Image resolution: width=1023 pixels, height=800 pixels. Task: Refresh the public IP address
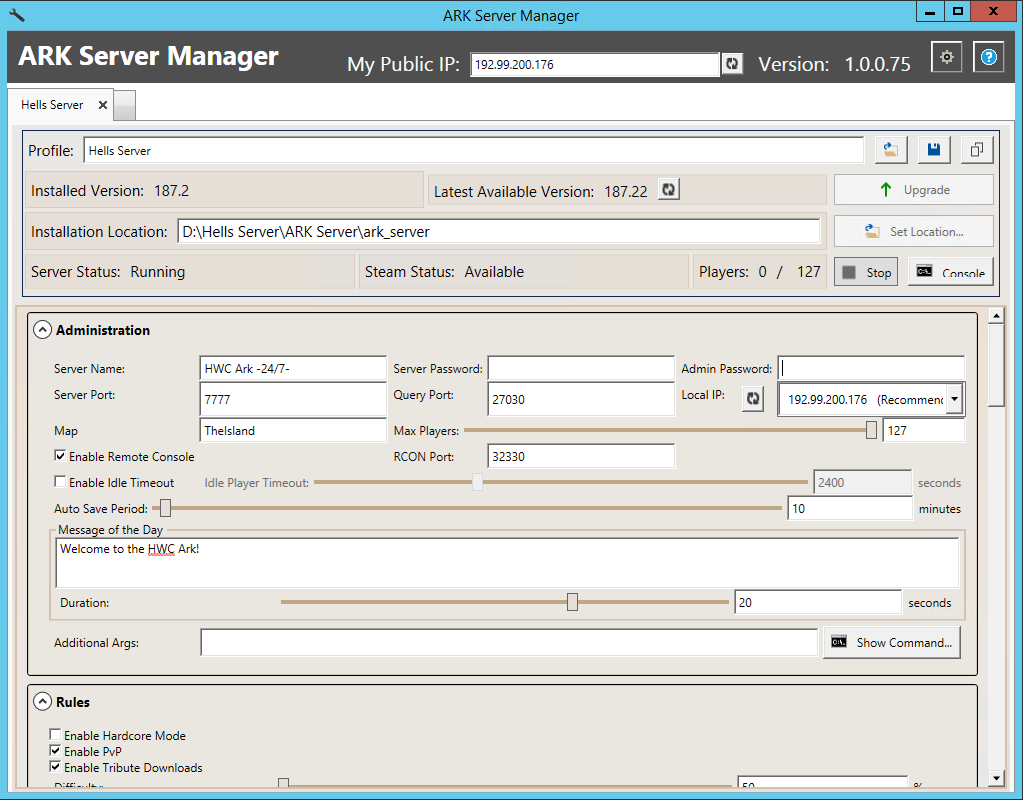[733, 64]
